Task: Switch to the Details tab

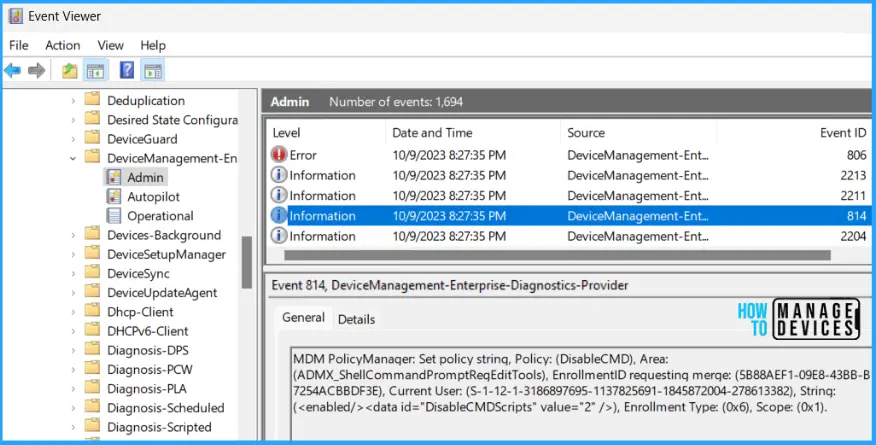Action: coord(356,319)
